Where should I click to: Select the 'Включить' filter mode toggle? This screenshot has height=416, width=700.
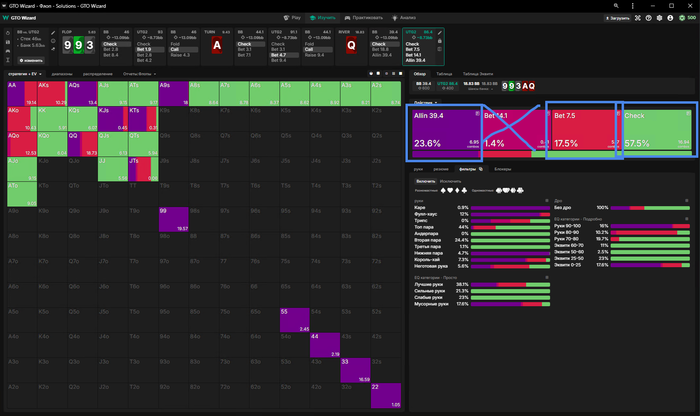pyautogui.click(x=425, y=181)
